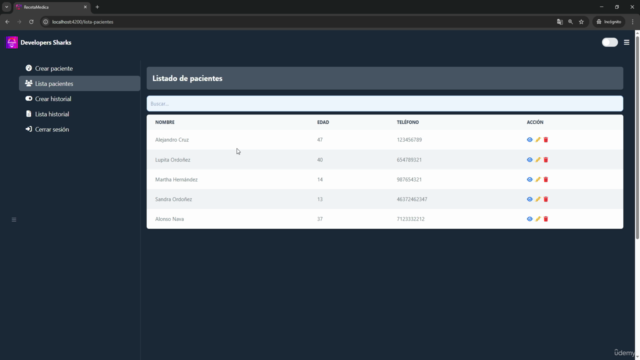
Task: View details of Sandra Ordoñez
Action: coord(529,199)
